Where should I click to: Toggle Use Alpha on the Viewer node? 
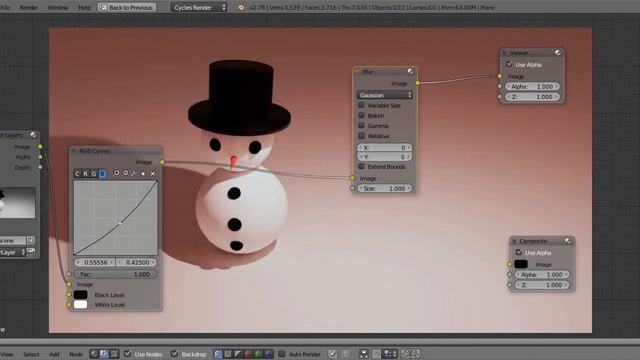(x=509, y=64)
